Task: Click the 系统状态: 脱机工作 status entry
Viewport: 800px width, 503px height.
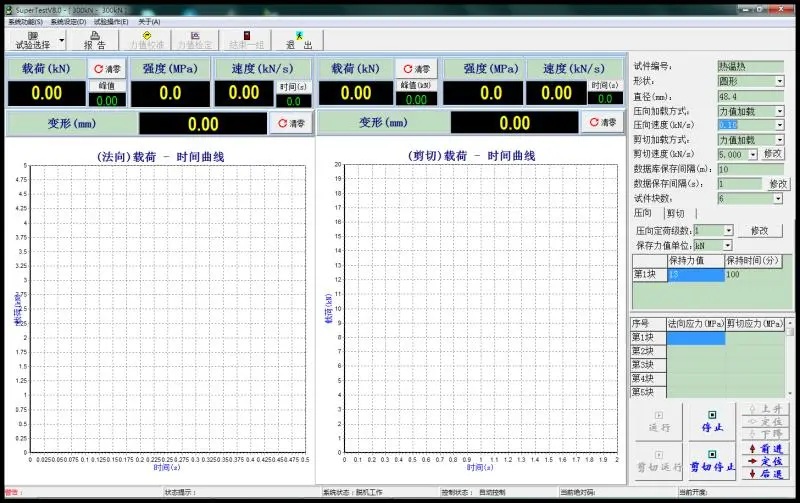Action: pos(353,492)
